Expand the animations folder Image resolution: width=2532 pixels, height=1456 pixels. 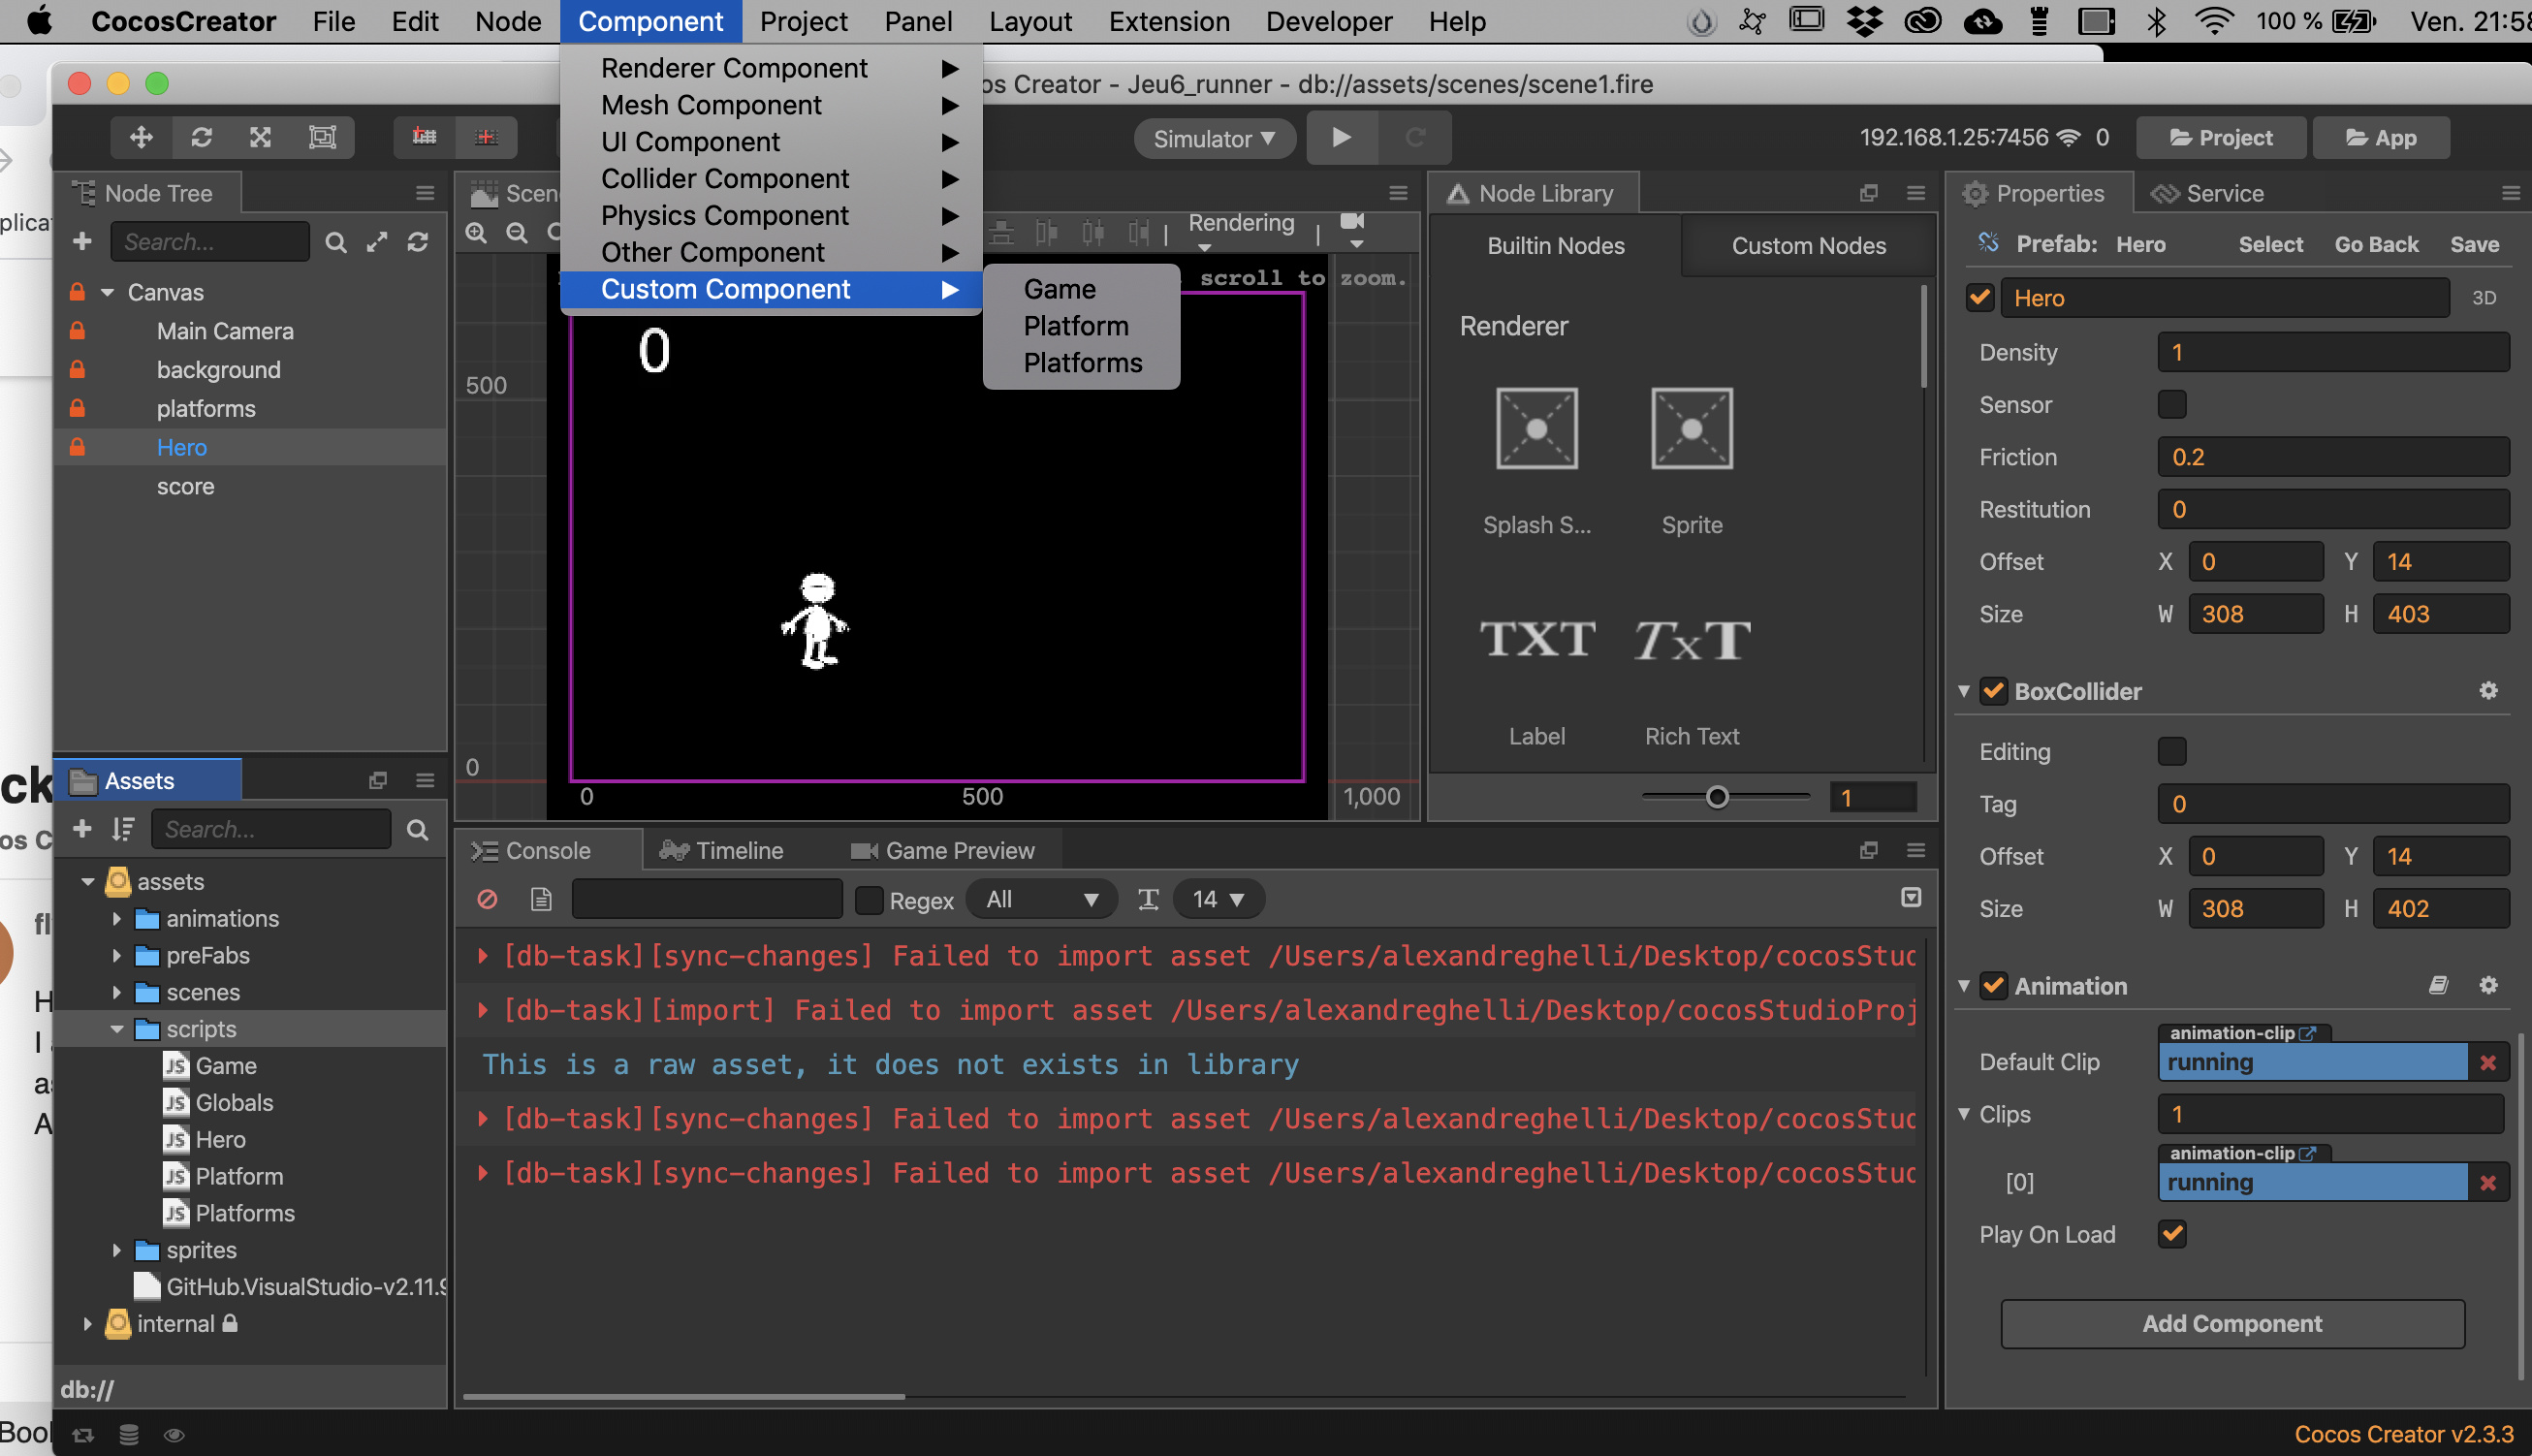(x=117, y=919)
